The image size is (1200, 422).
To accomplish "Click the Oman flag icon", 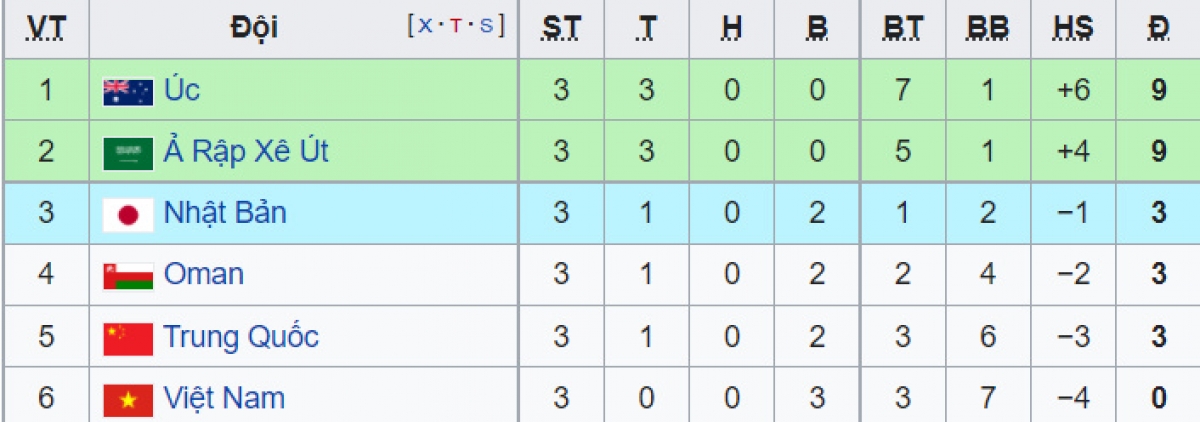I will (x=128, y=276).
